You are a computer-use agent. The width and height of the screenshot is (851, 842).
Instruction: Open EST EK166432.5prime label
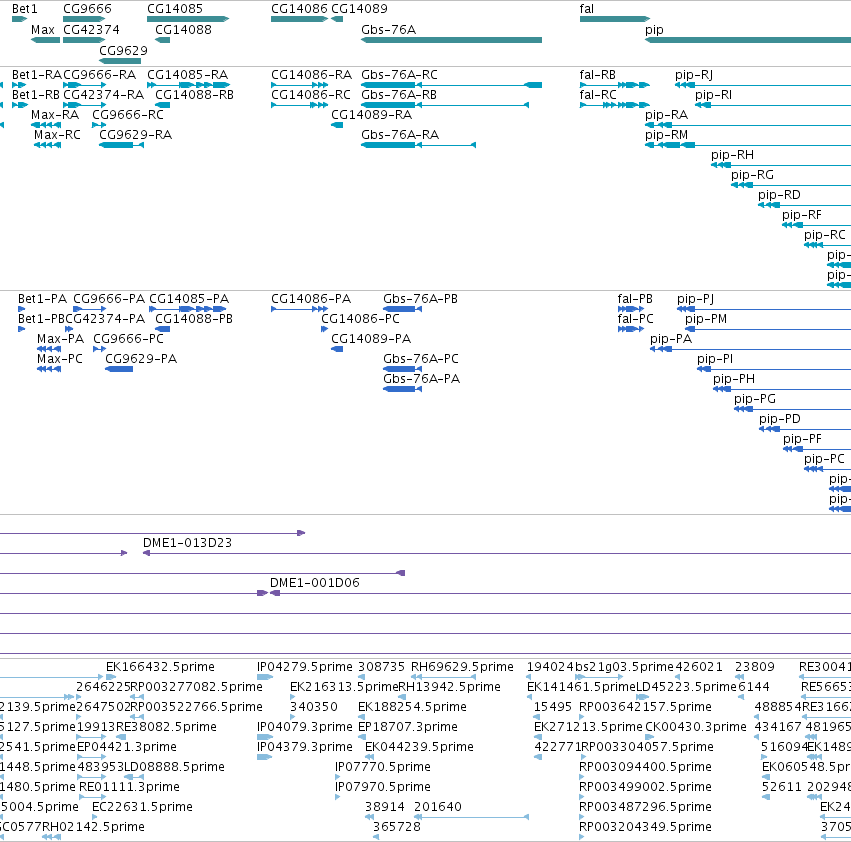pos(161,667)
